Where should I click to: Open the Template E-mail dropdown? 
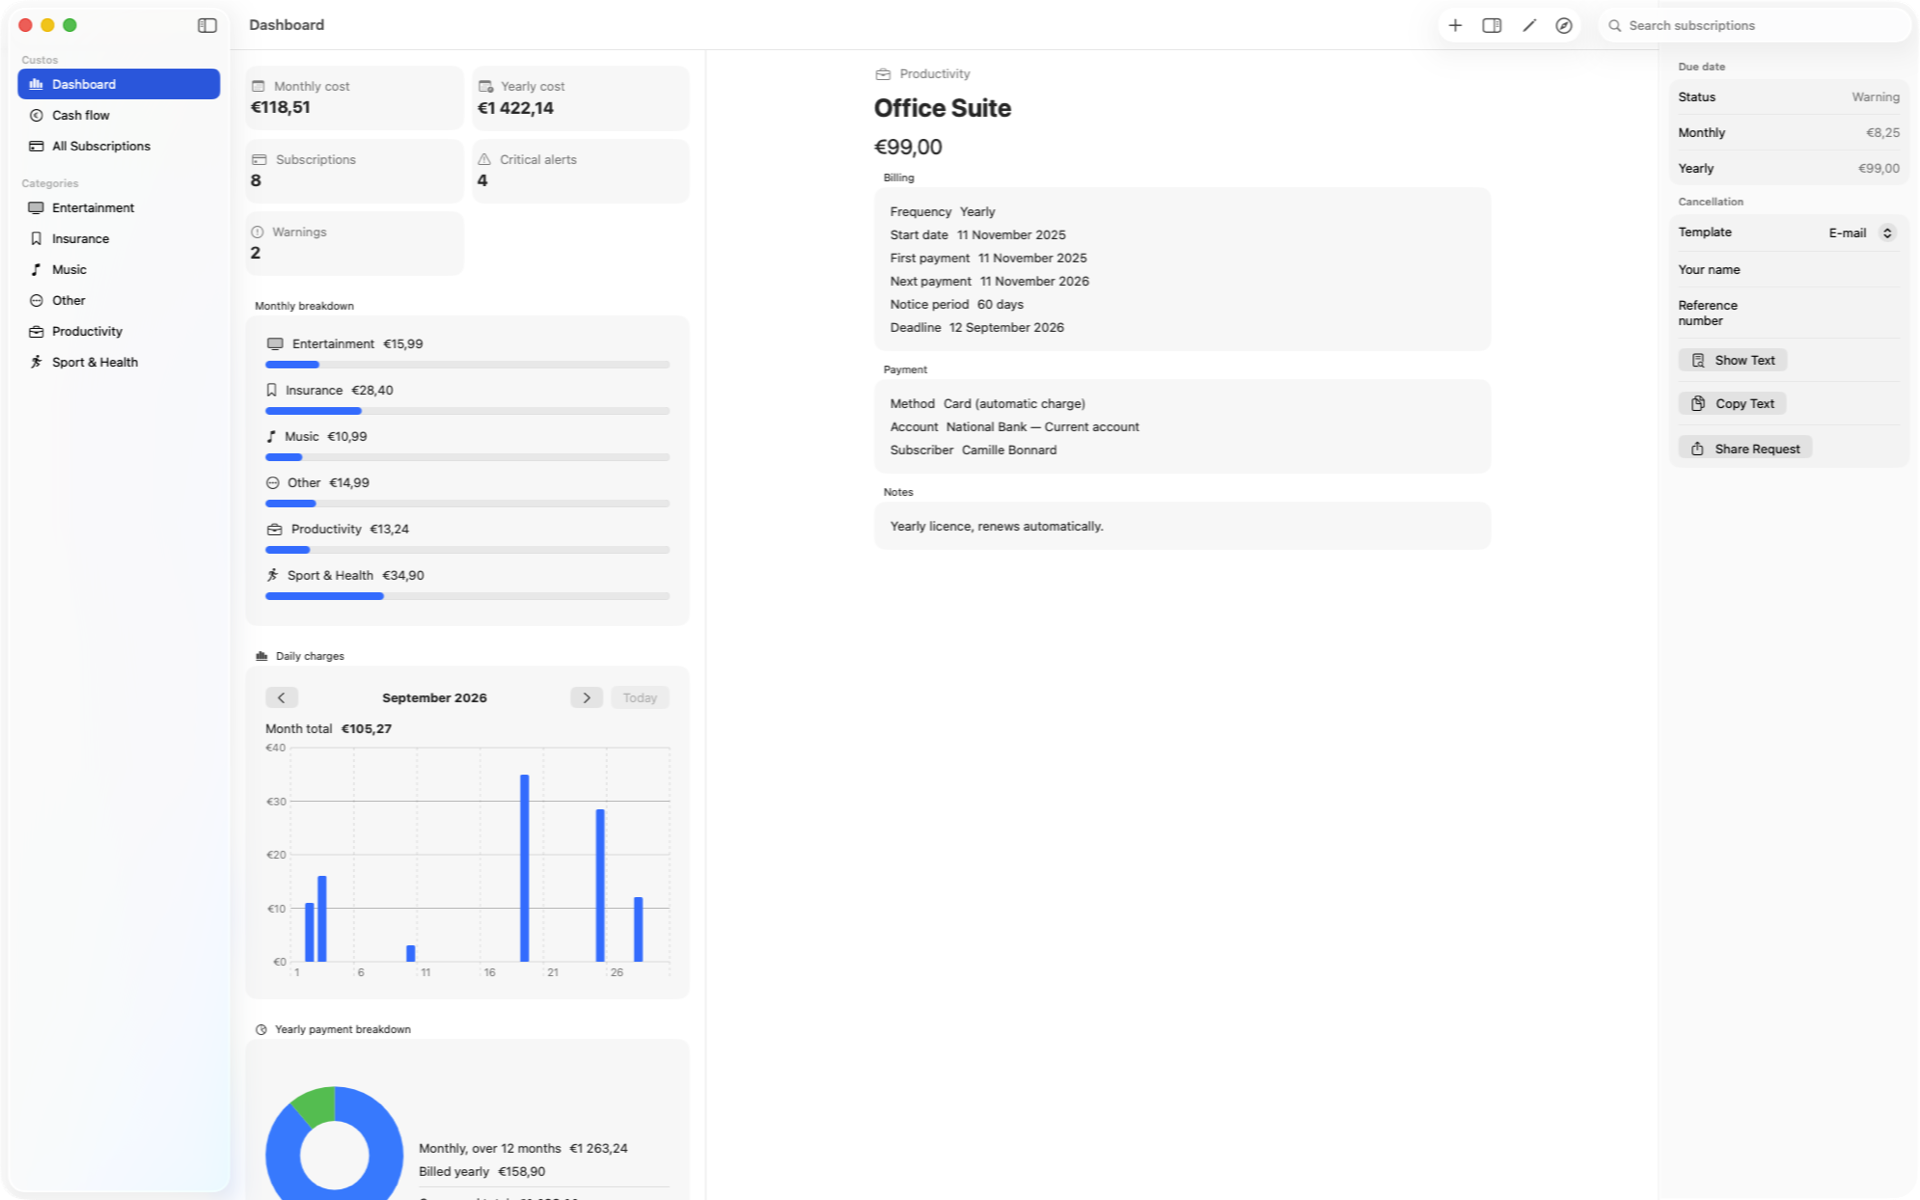(1862, 233)
